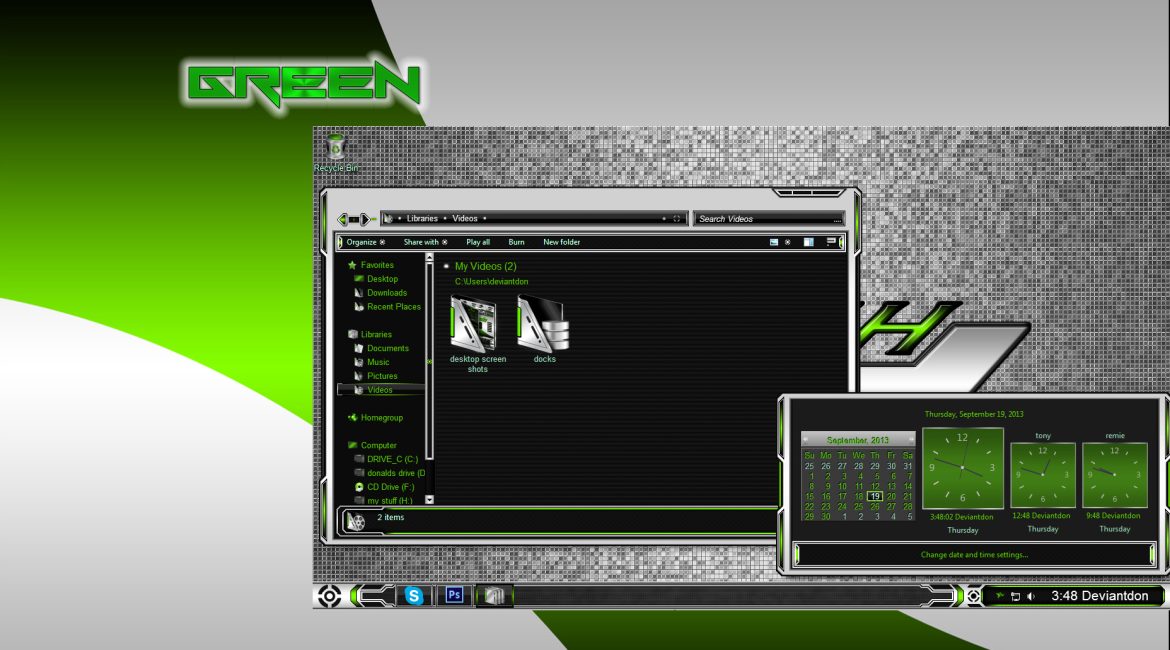The image size is (1170, 650).
Task: Go to next month in calendar
Action: 910,440
